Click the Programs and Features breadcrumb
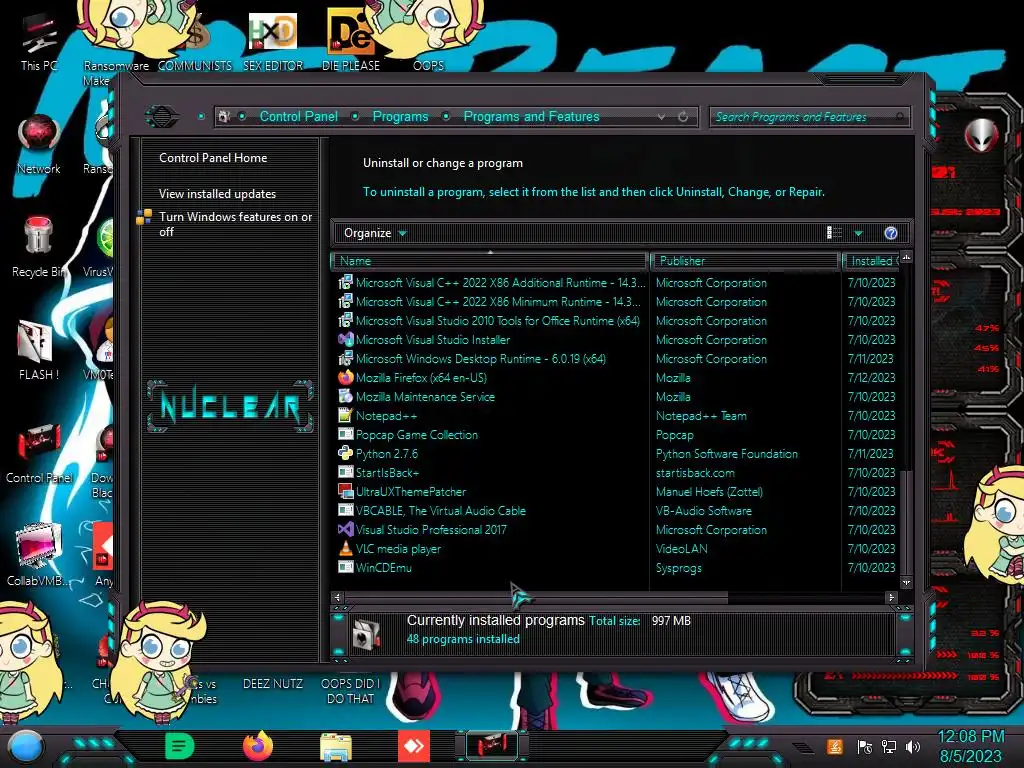Image resolution: width=1024 pixels, height=768 pixels. click(x=531, y=117)
